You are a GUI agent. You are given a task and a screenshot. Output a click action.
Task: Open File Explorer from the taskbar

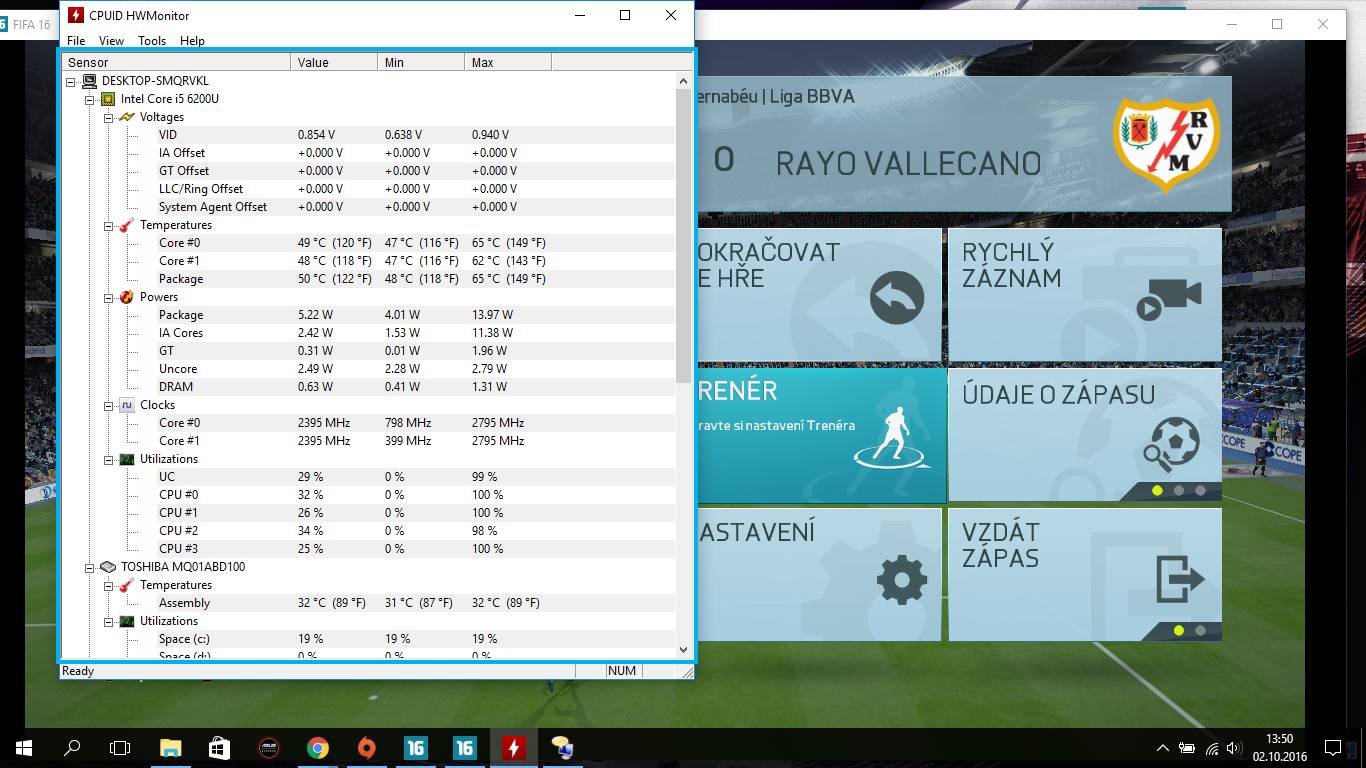pos(171,748)
